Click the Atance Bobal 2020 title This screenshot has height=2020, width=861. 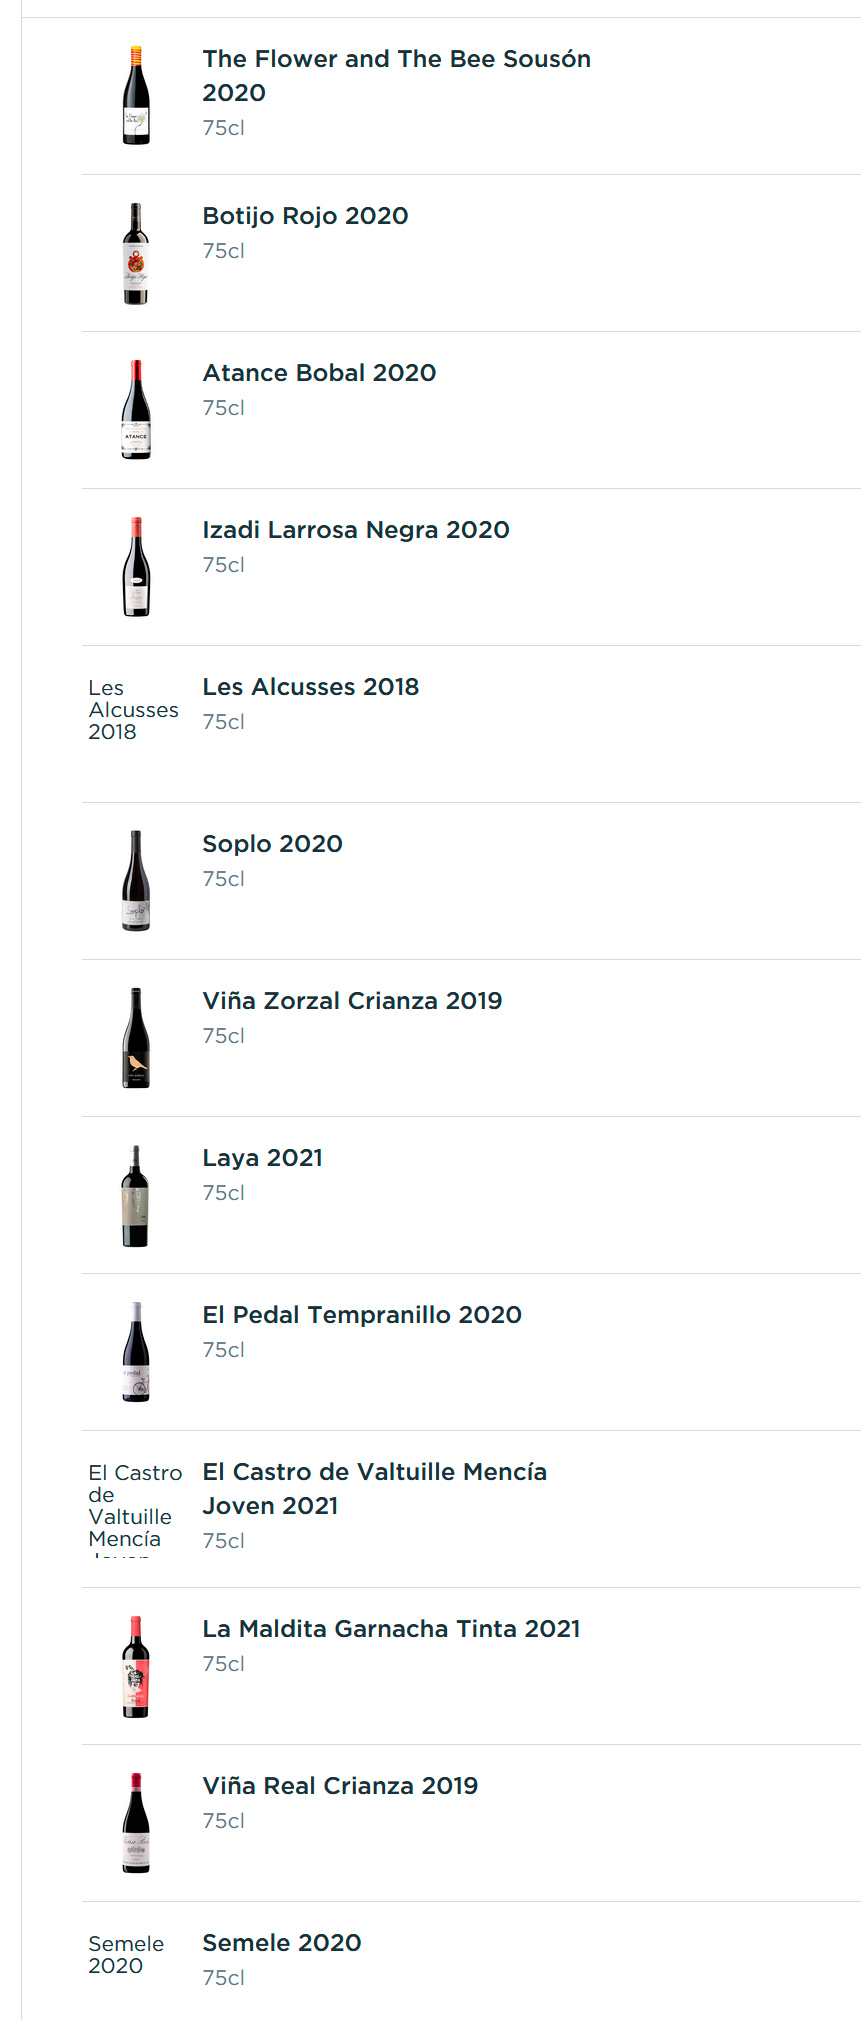[319, 373]
